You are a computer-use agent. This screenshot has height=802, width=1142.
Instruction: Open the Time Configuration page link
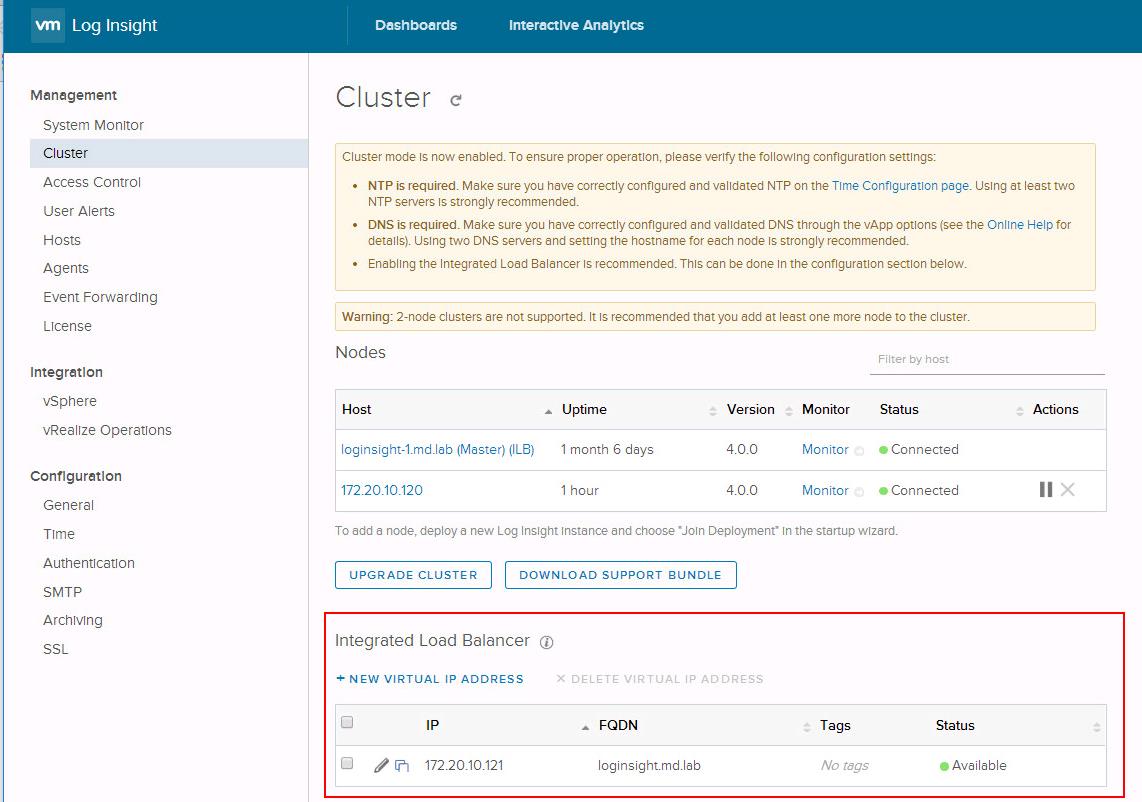point(900,185)
